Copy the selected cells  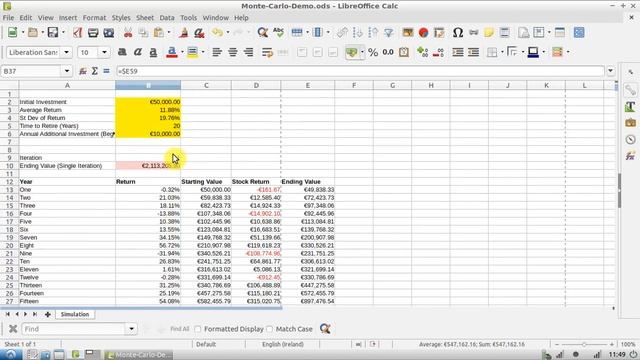point(143,33)
